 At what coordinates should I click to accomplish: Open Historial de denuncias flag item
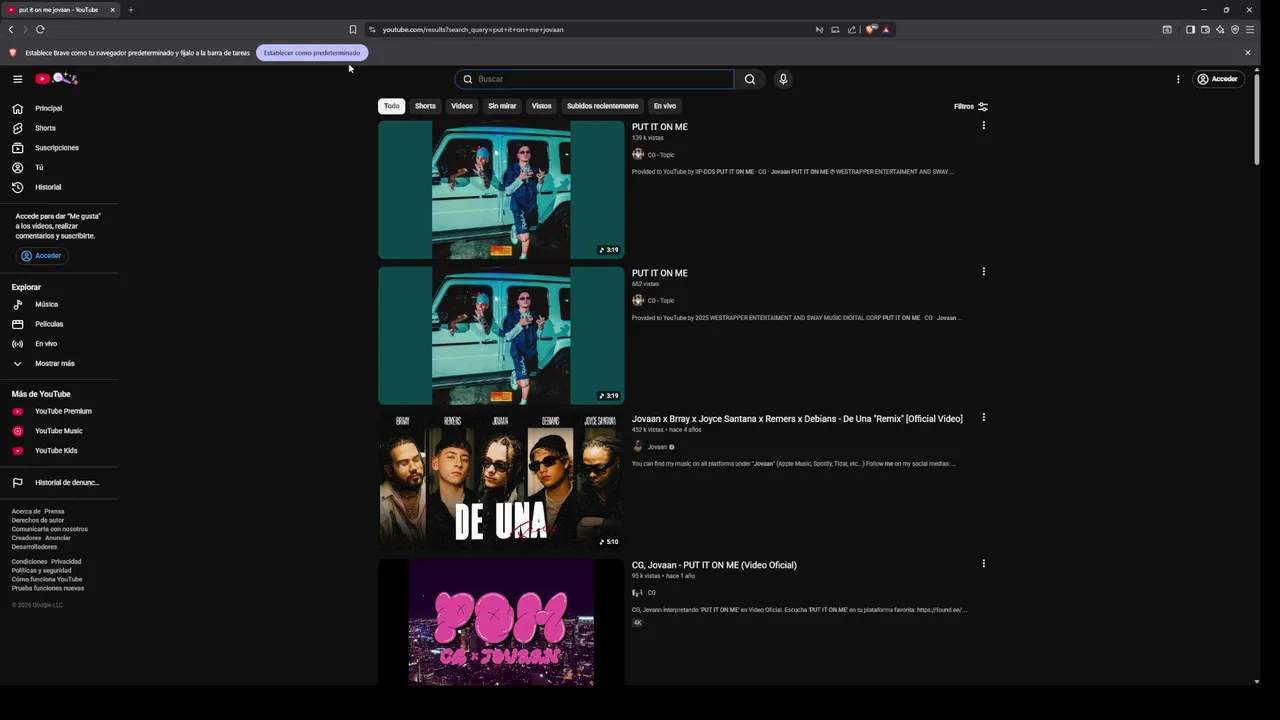(60, 483)
